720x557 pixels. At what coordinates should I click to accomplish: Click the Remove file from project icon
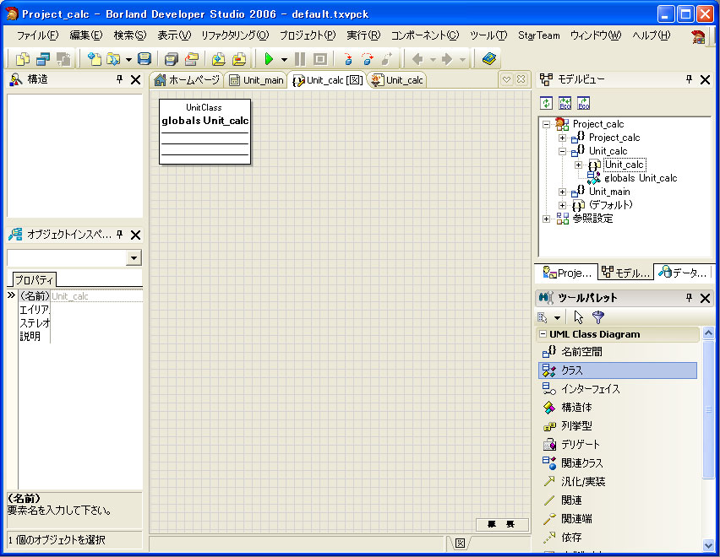pyautogui.click(x=239, y=59)
